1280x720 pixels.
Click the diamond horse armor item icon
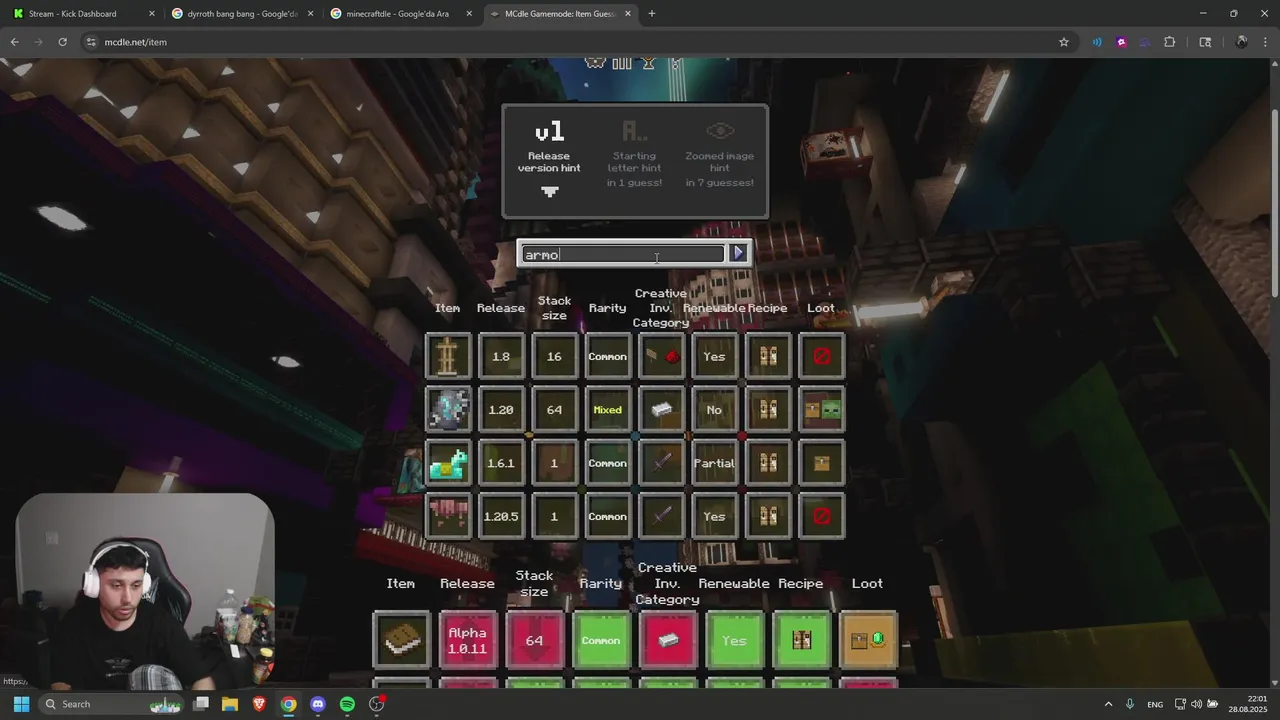(448, 463)
